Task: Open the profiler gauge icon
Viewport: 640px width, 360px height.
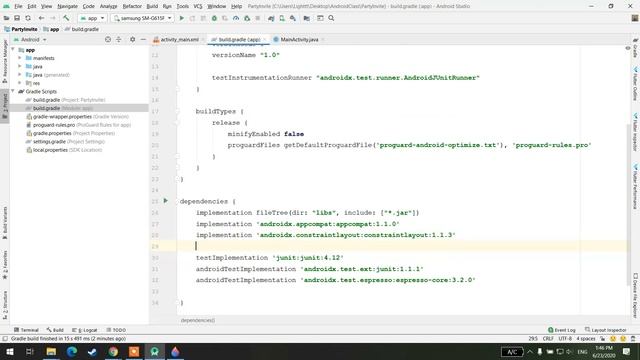Action: click(x=236, y=18)
